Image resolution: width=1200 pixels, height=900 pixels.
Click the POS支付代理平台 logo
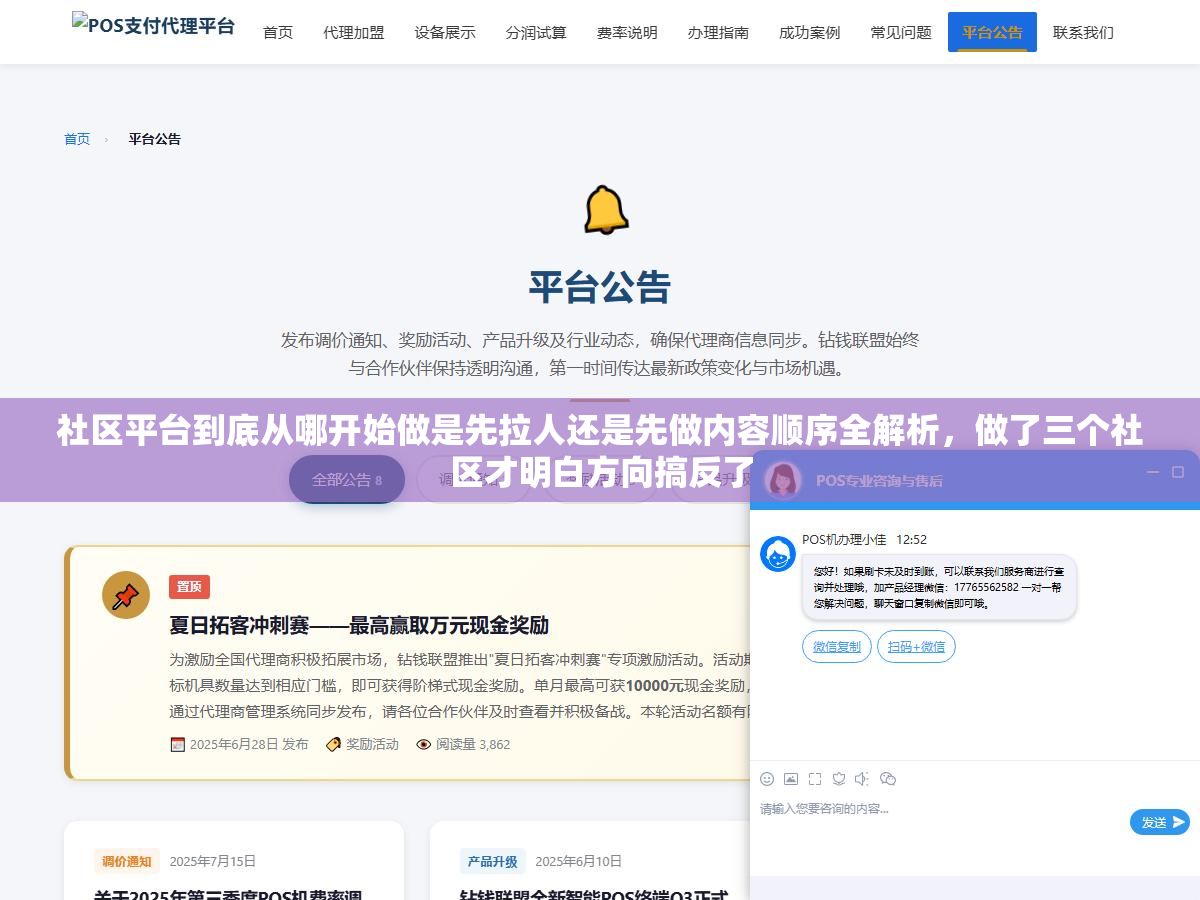[153, 26]
